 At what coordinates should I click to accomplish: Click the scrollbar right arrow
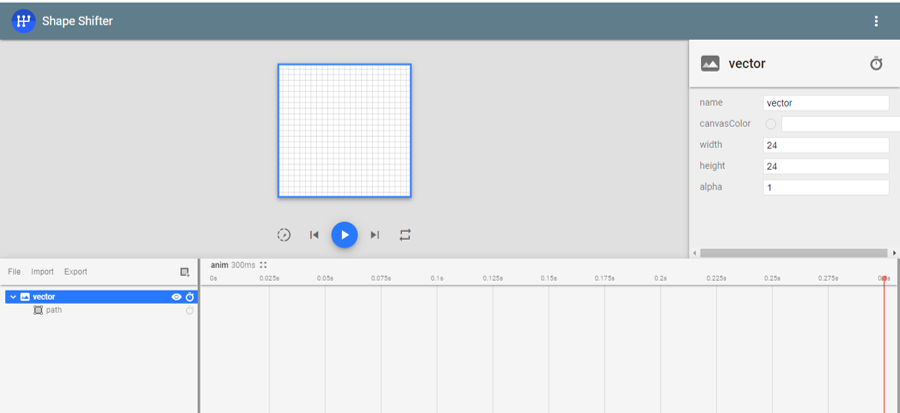(894, 253)
